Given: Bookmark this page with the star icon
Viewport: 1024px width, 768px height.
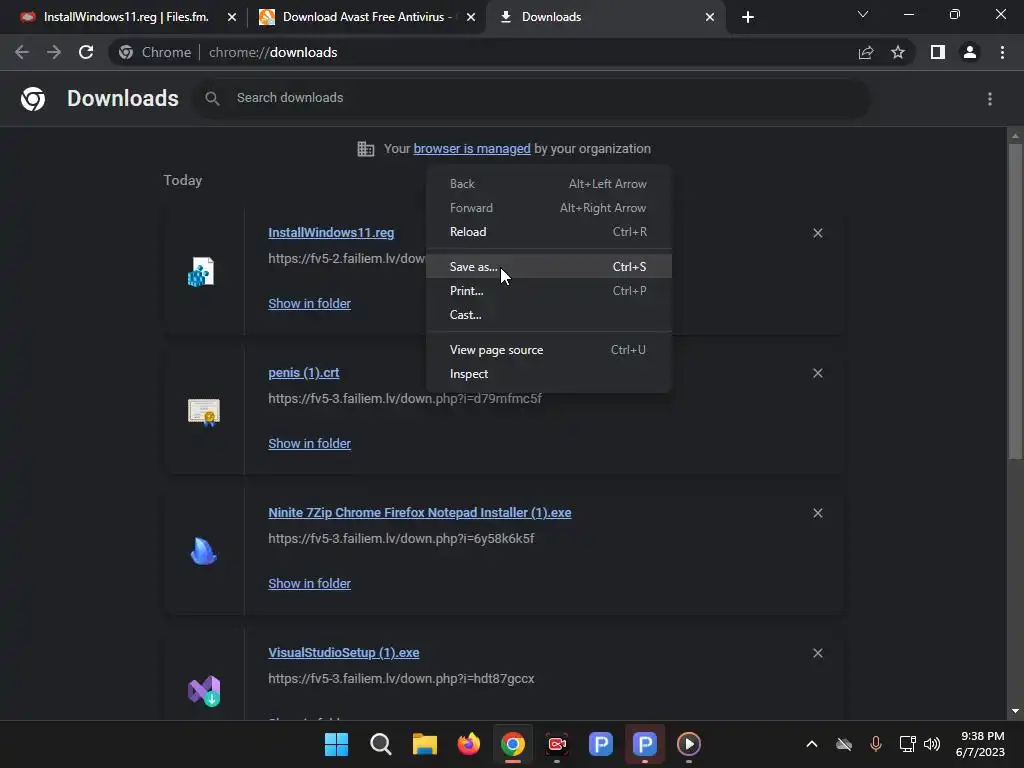Looking at the screenshot, I should (x=898, y=52).
